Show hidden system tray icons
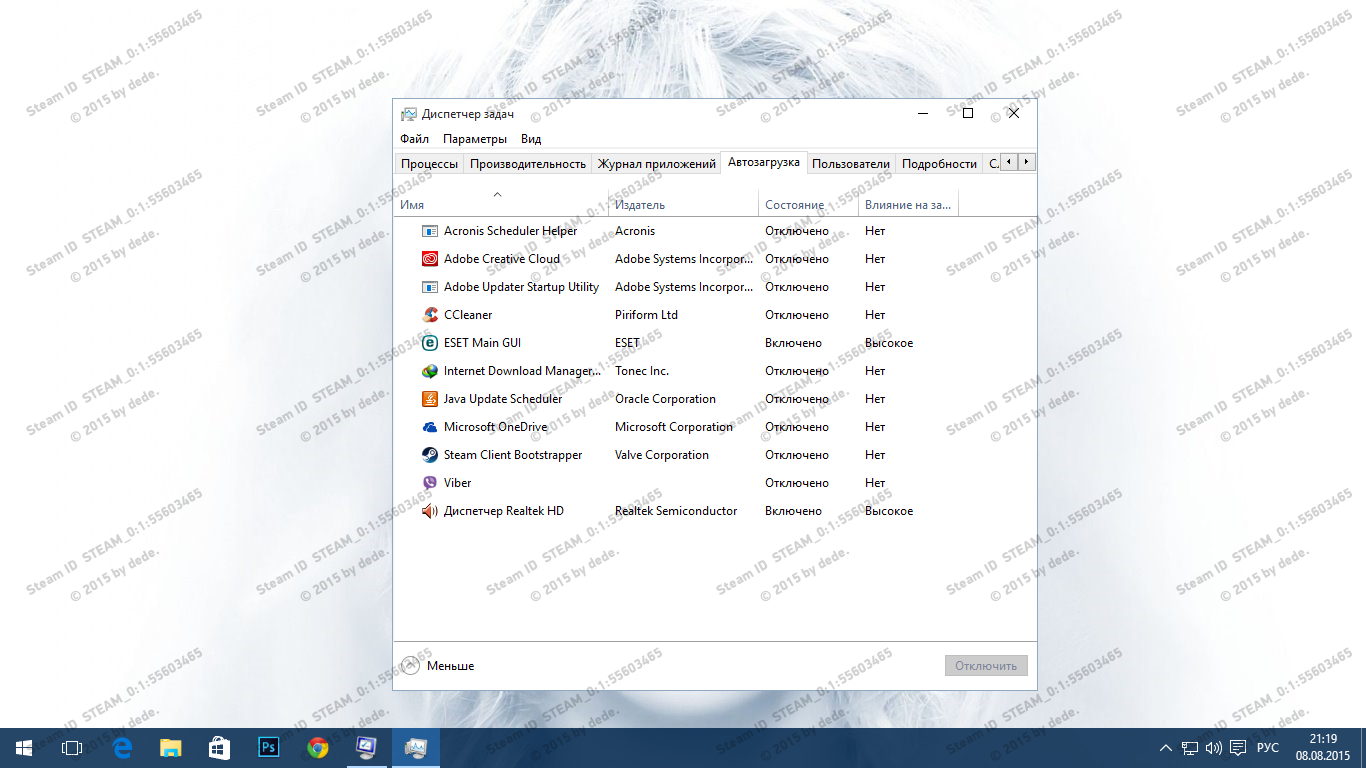The image size is (1366, 768). 1166,748
